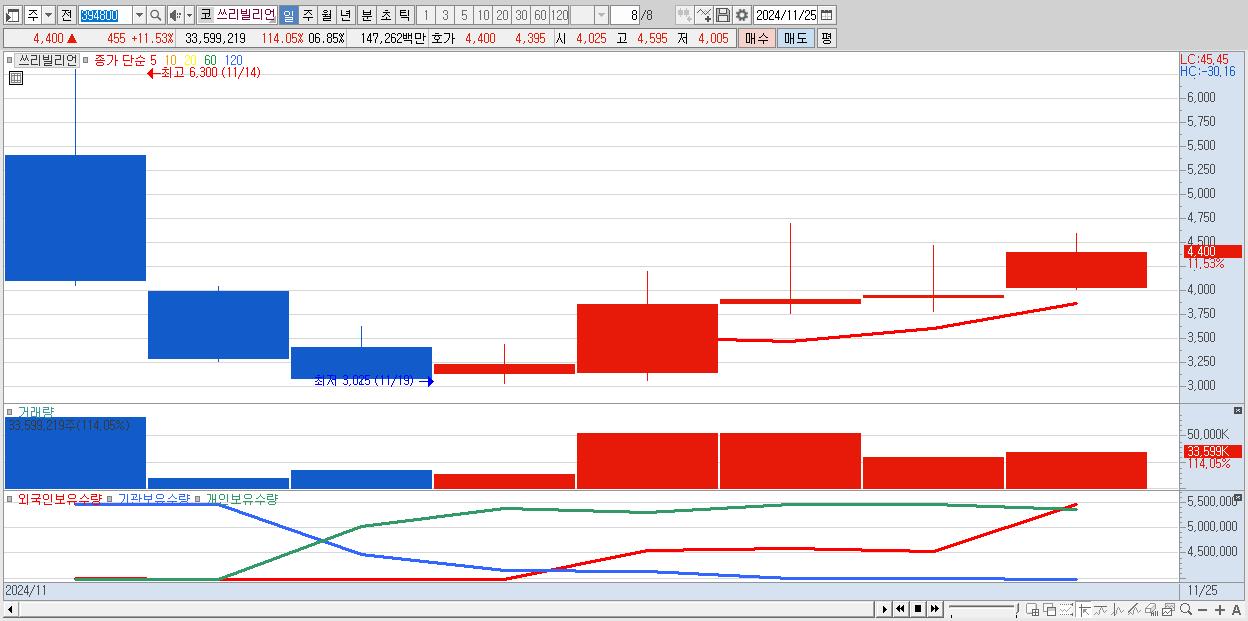Click the chart window tile icon
1248x621 pixels.
click(x=1032, y=609)
